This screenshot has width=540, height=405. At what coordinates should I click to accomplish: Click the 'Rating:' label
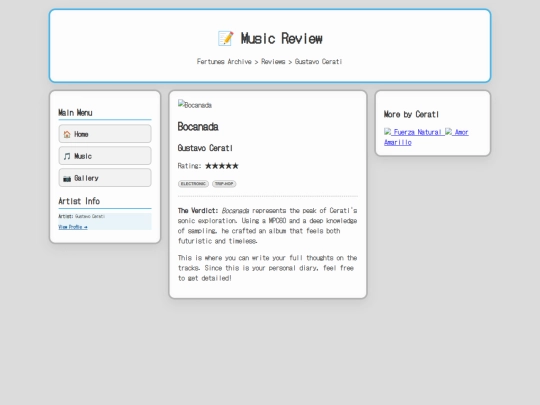pos(189,166)
